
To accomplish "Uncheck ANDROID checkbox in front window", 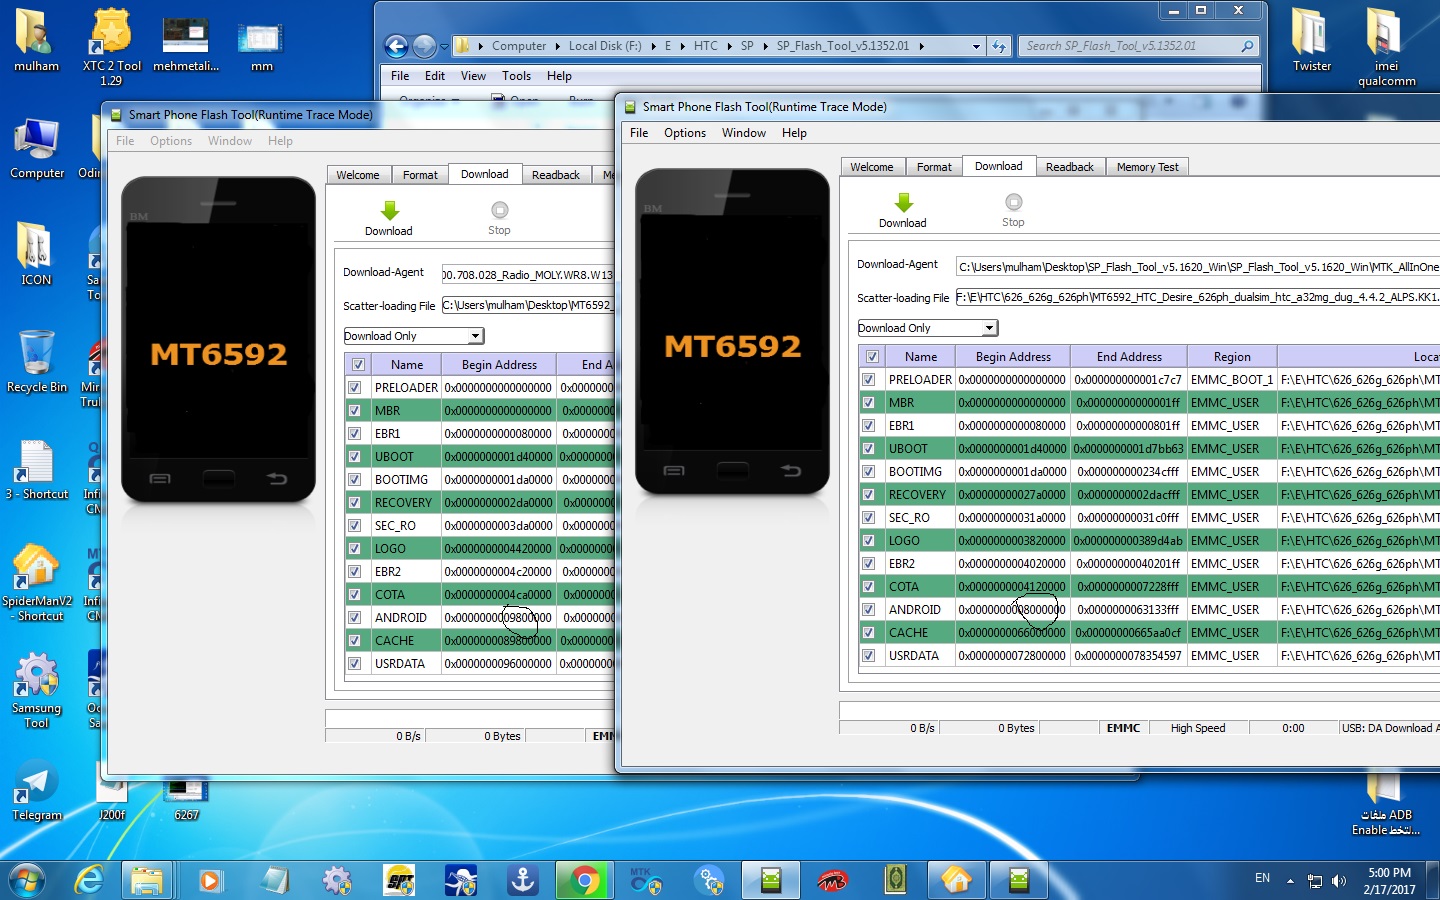I will point(869,610).
